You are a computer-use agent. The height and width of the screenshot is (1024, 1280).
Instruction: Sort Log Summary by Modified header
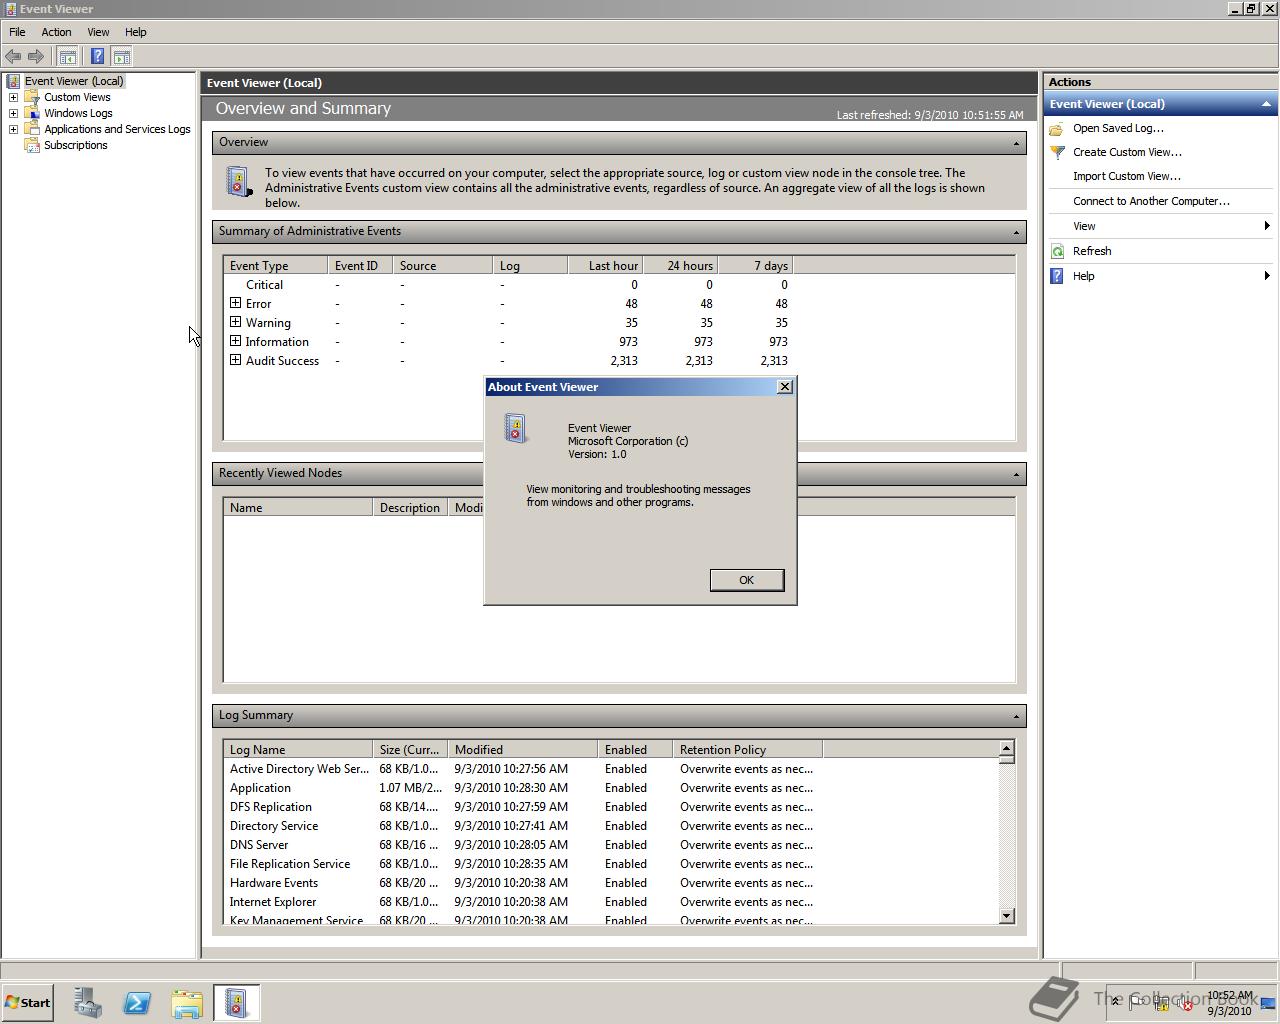pos(522,749)
